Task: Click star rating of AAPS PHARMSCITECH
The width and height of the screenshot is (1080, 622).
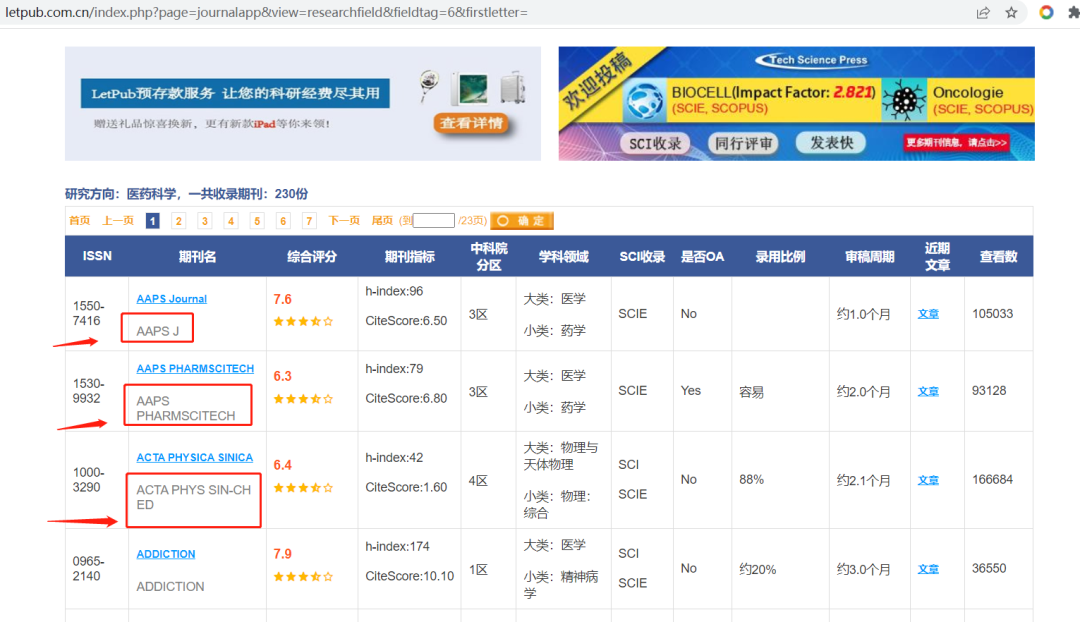Action: 303,399
